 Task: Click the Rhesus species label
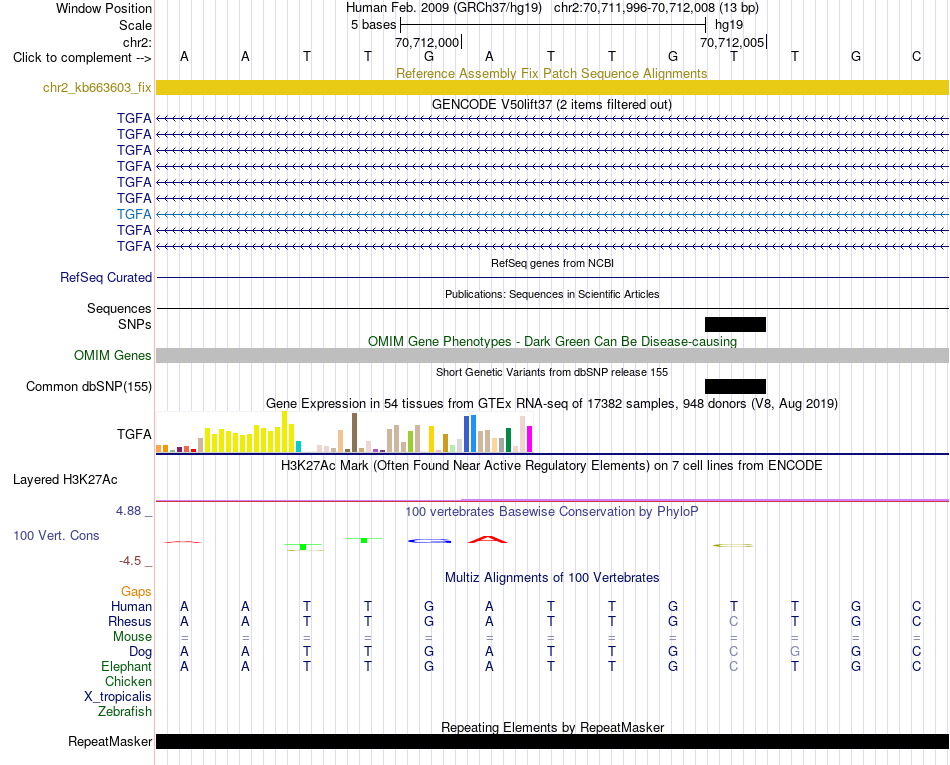pos(130,621)
